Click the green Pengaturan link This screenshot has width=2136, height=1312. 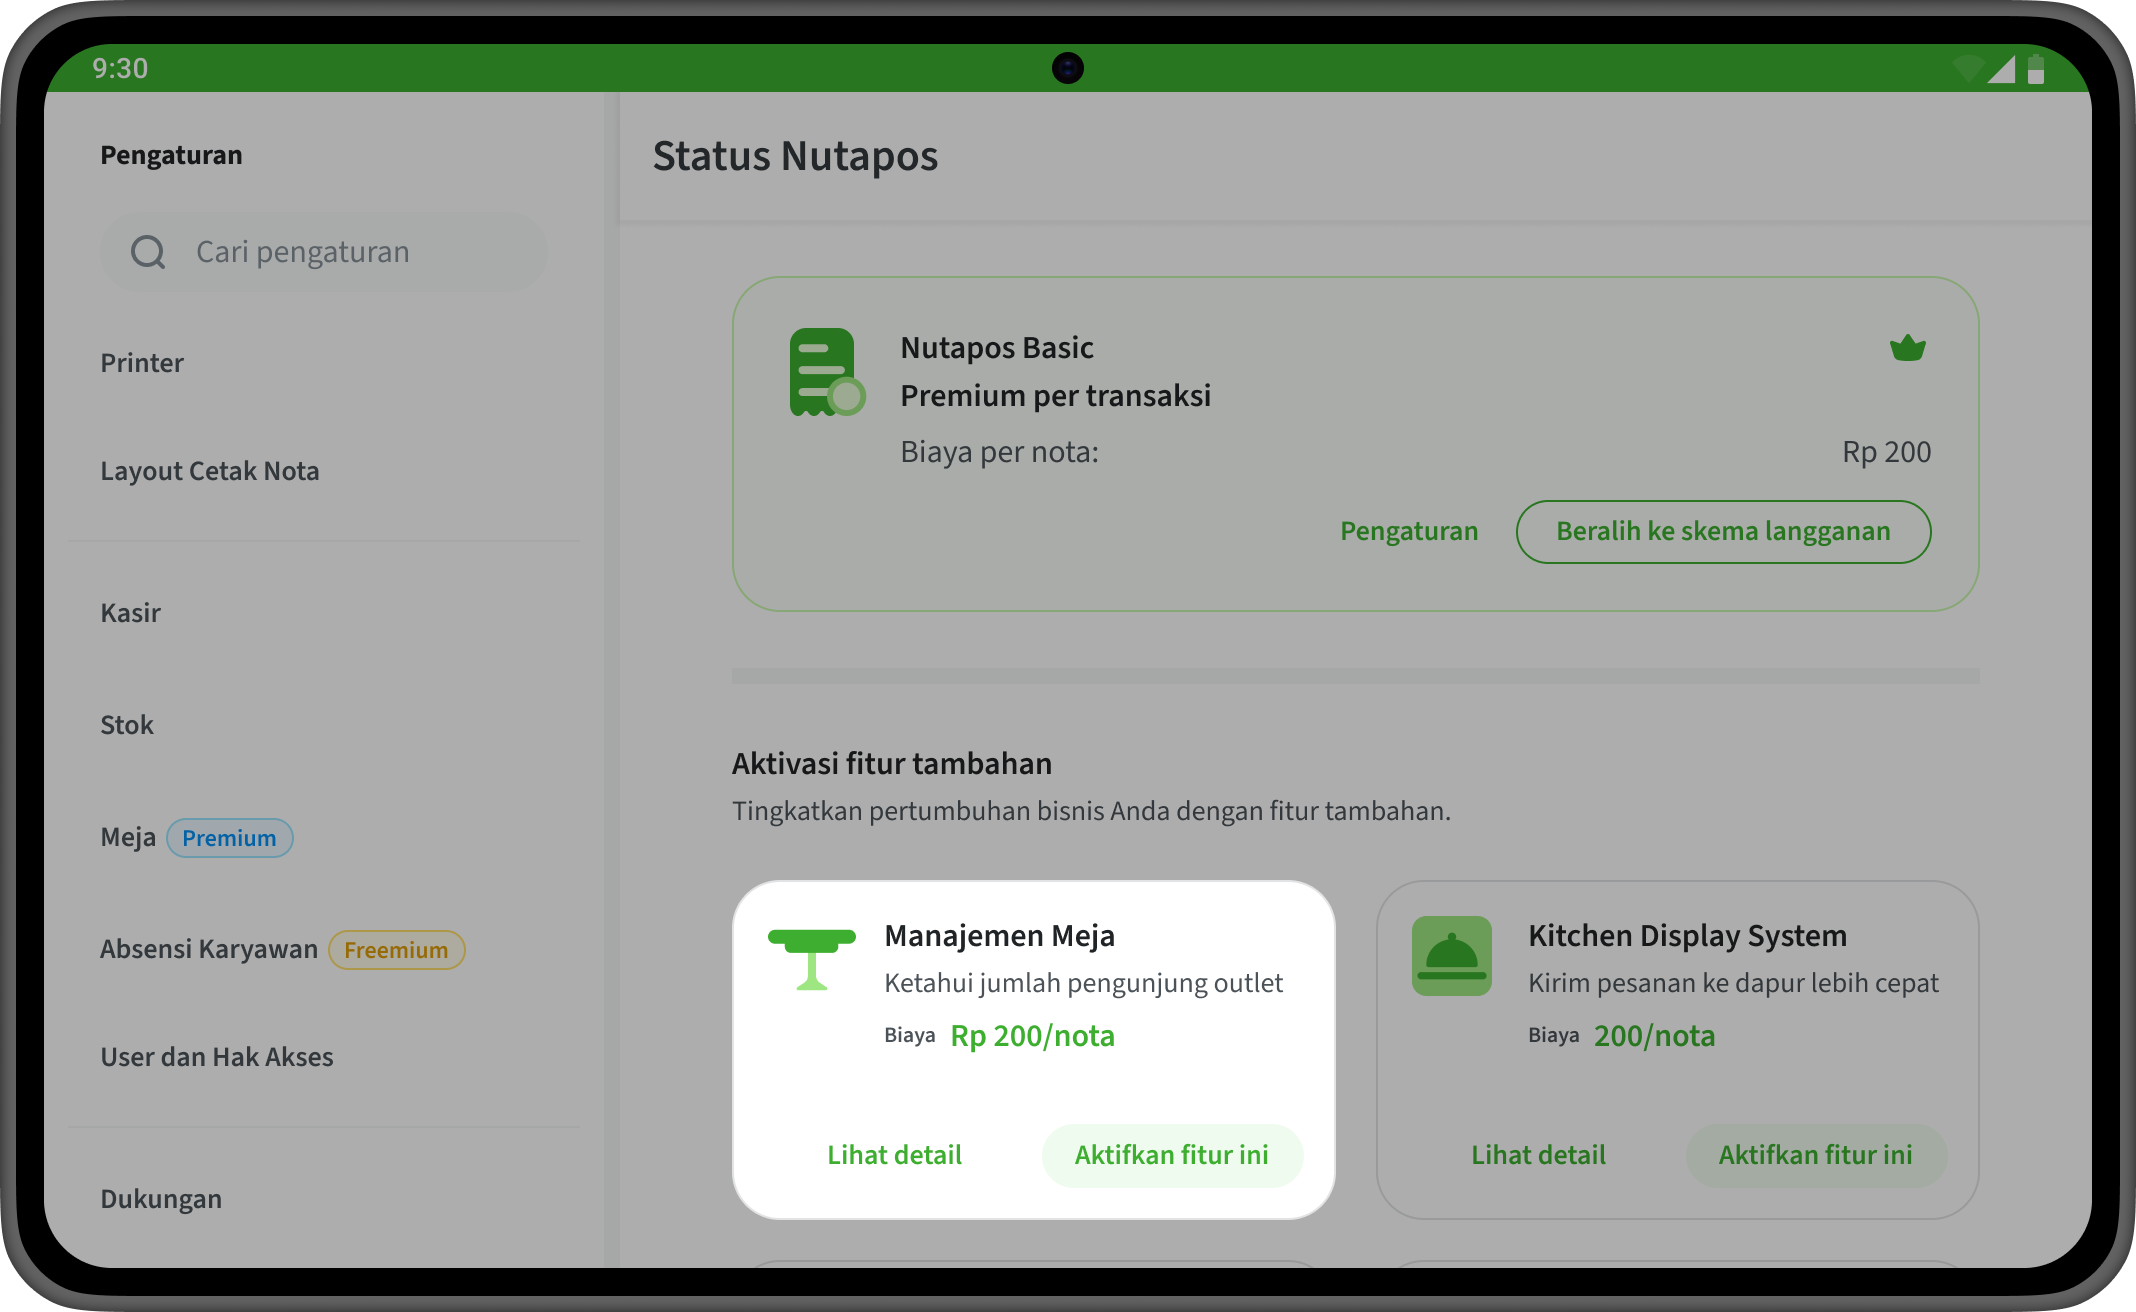pyautogui.click(x=1408, y=531)
